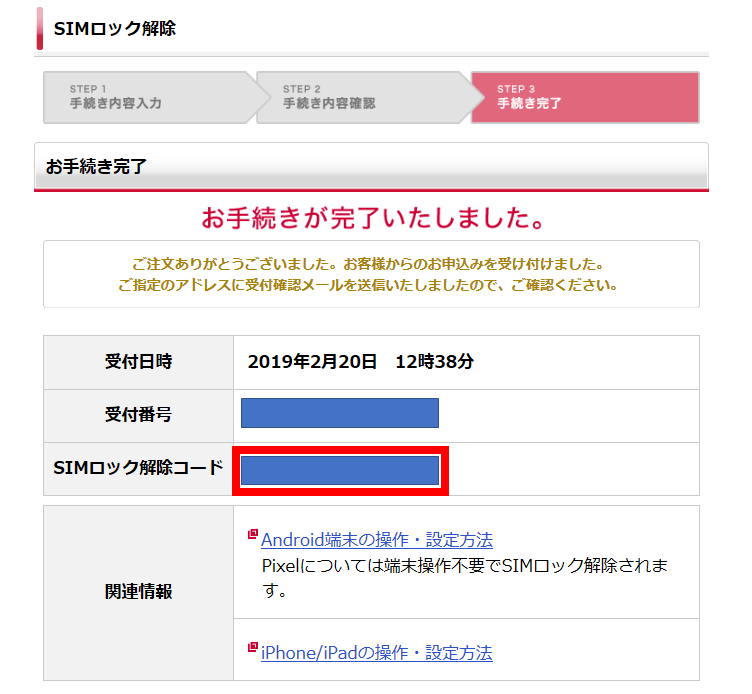The width and height of the screenshot is (752, 694).
Task: Click the blue-masked 受付番号 value
Action: point(340,413)
